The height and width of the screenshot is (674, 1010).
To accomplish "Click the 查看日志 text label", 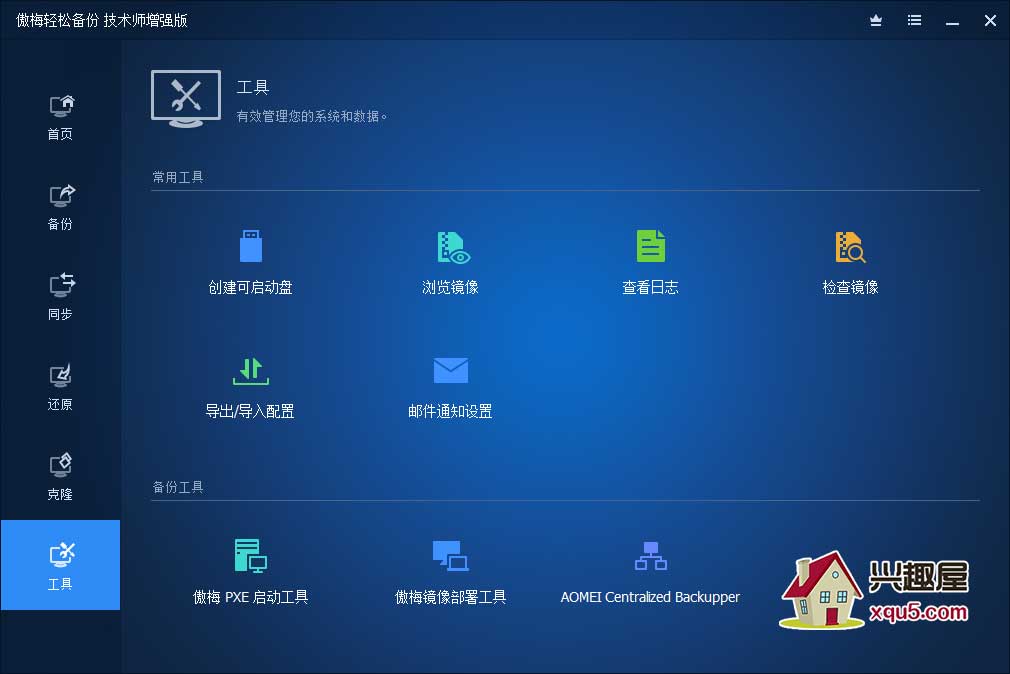I will 651,287.
